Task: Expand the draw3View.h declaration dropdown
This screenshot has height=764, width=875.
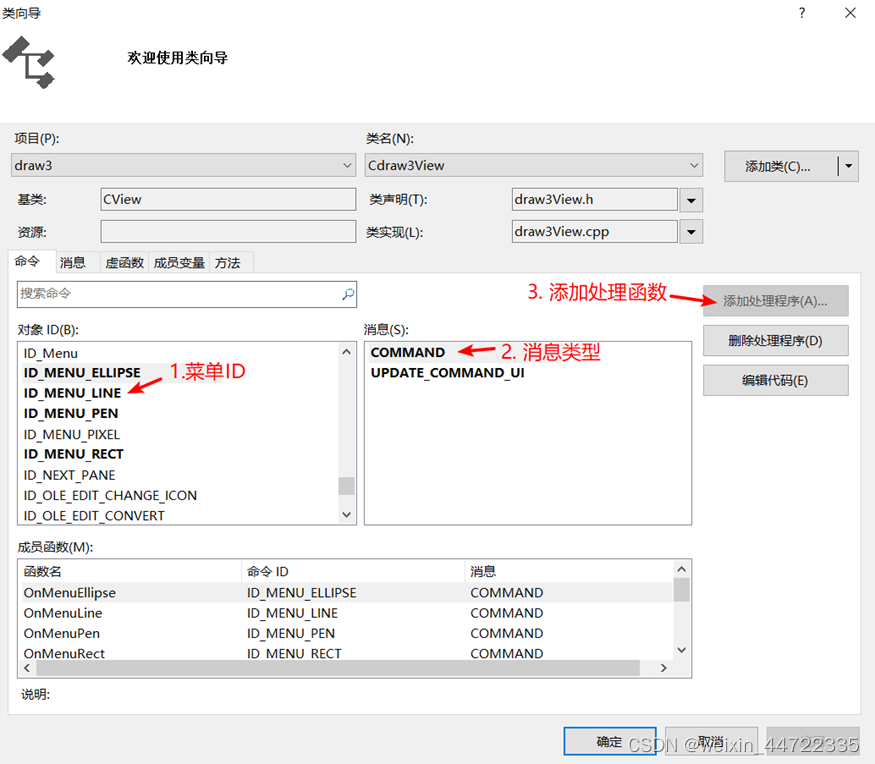Action: 691,199
